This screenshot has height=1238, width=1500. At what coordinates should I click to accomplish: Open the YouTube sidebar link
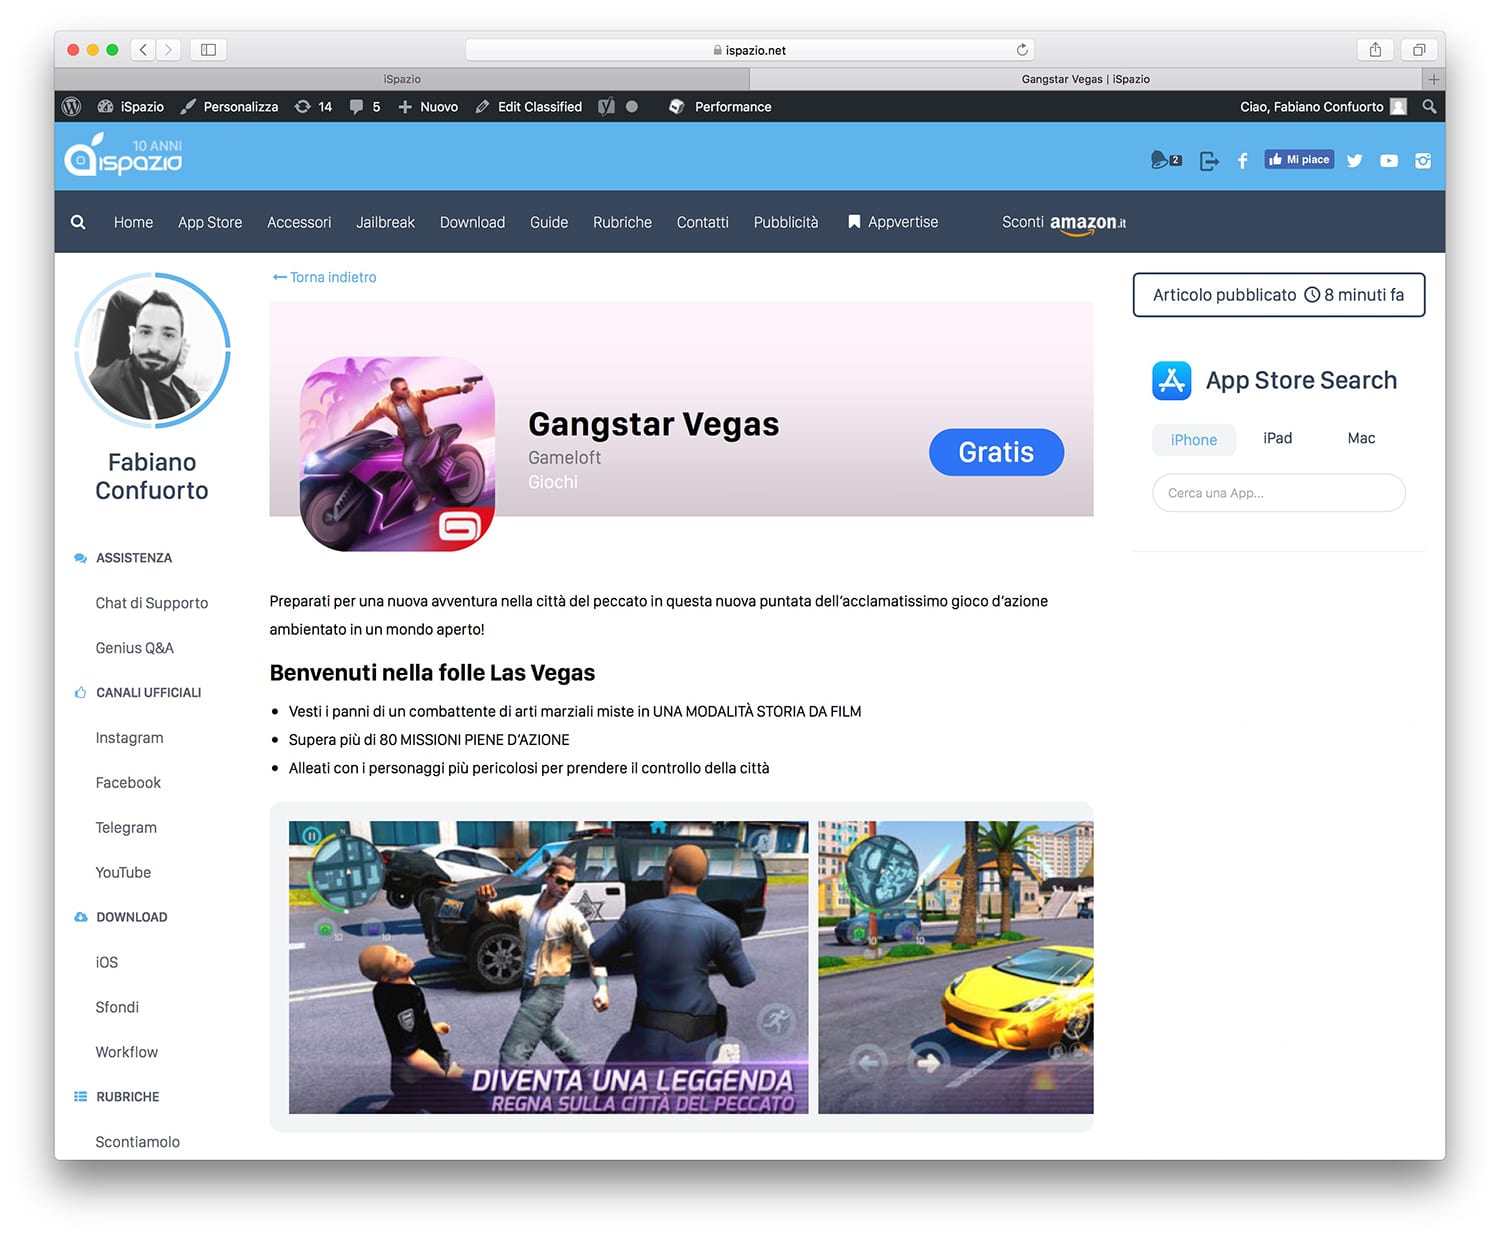pyautogui.click(x=123, y=873)
